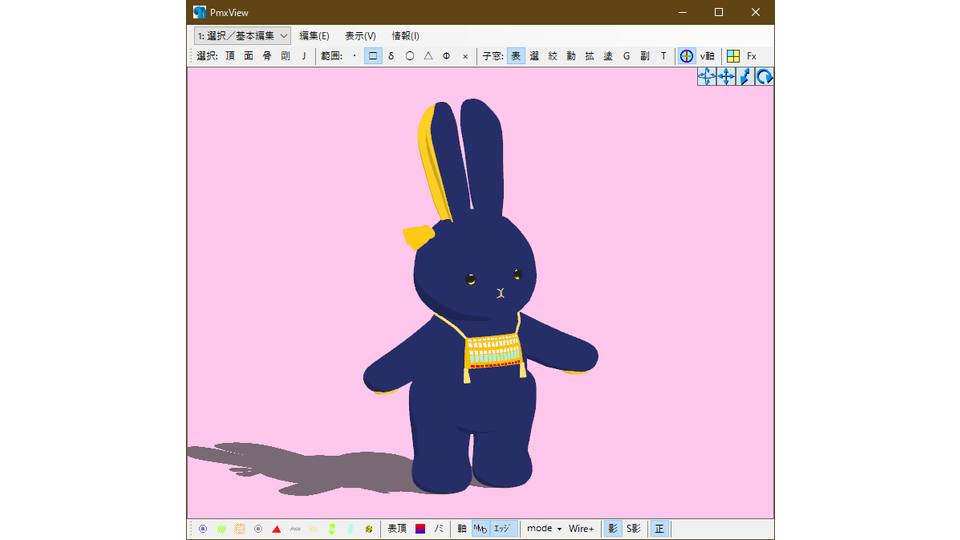
Task: Toggle the v軸 button
Action: click(707, 56)
